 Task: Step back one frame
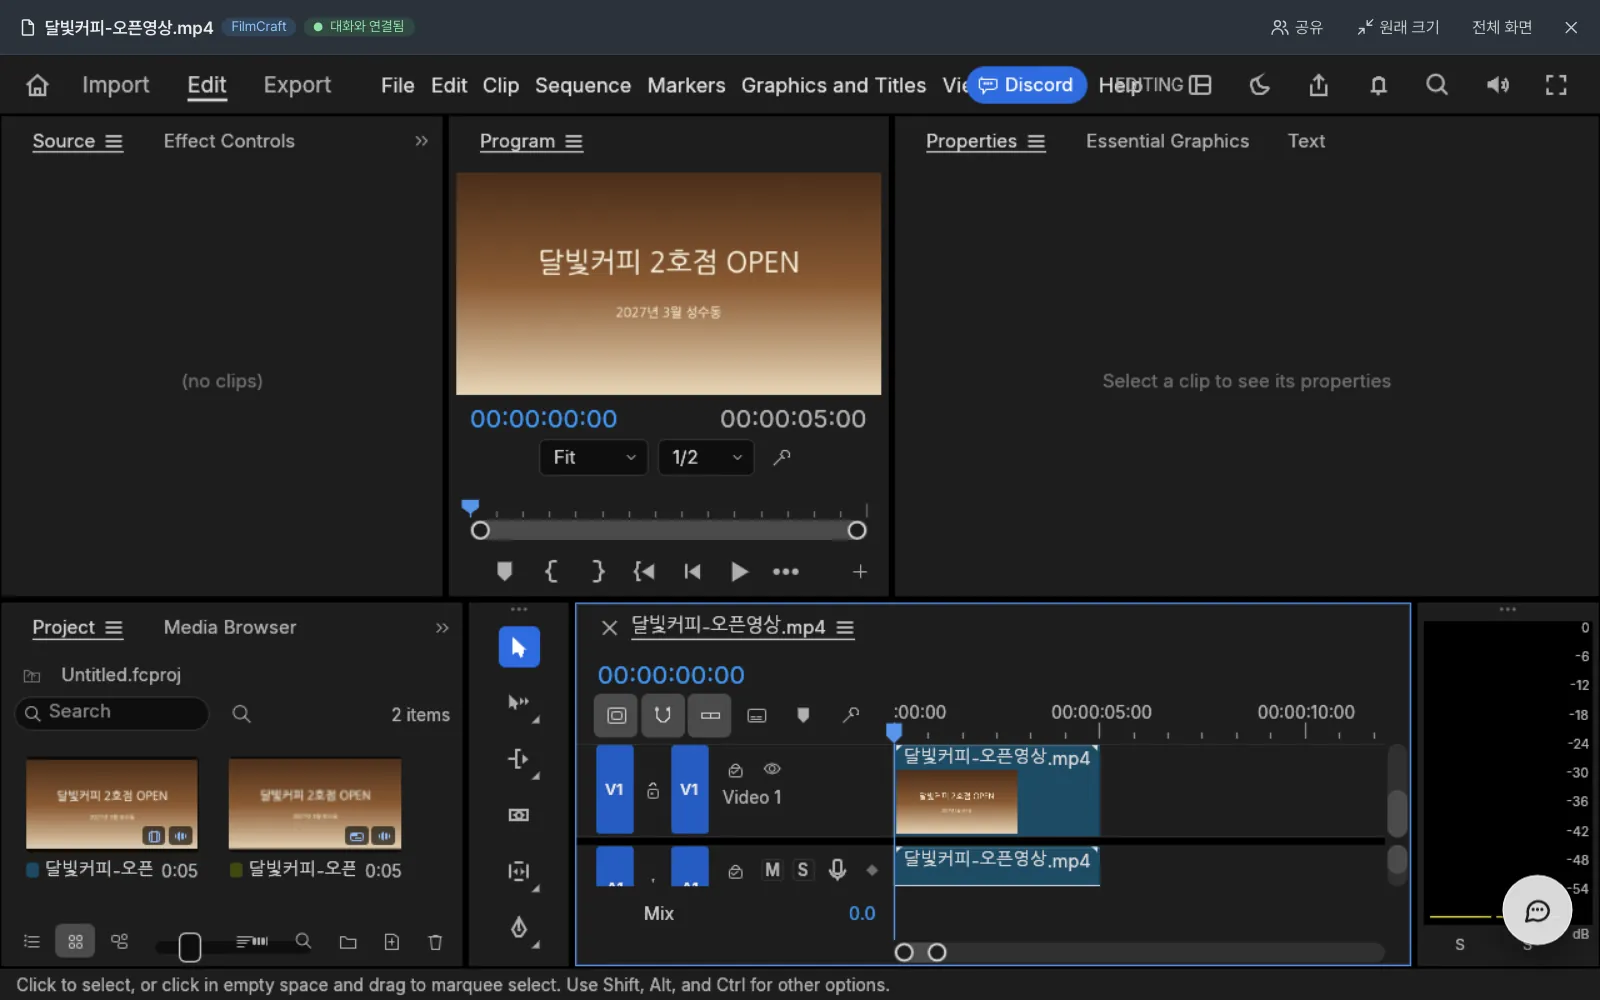[692, 571]
